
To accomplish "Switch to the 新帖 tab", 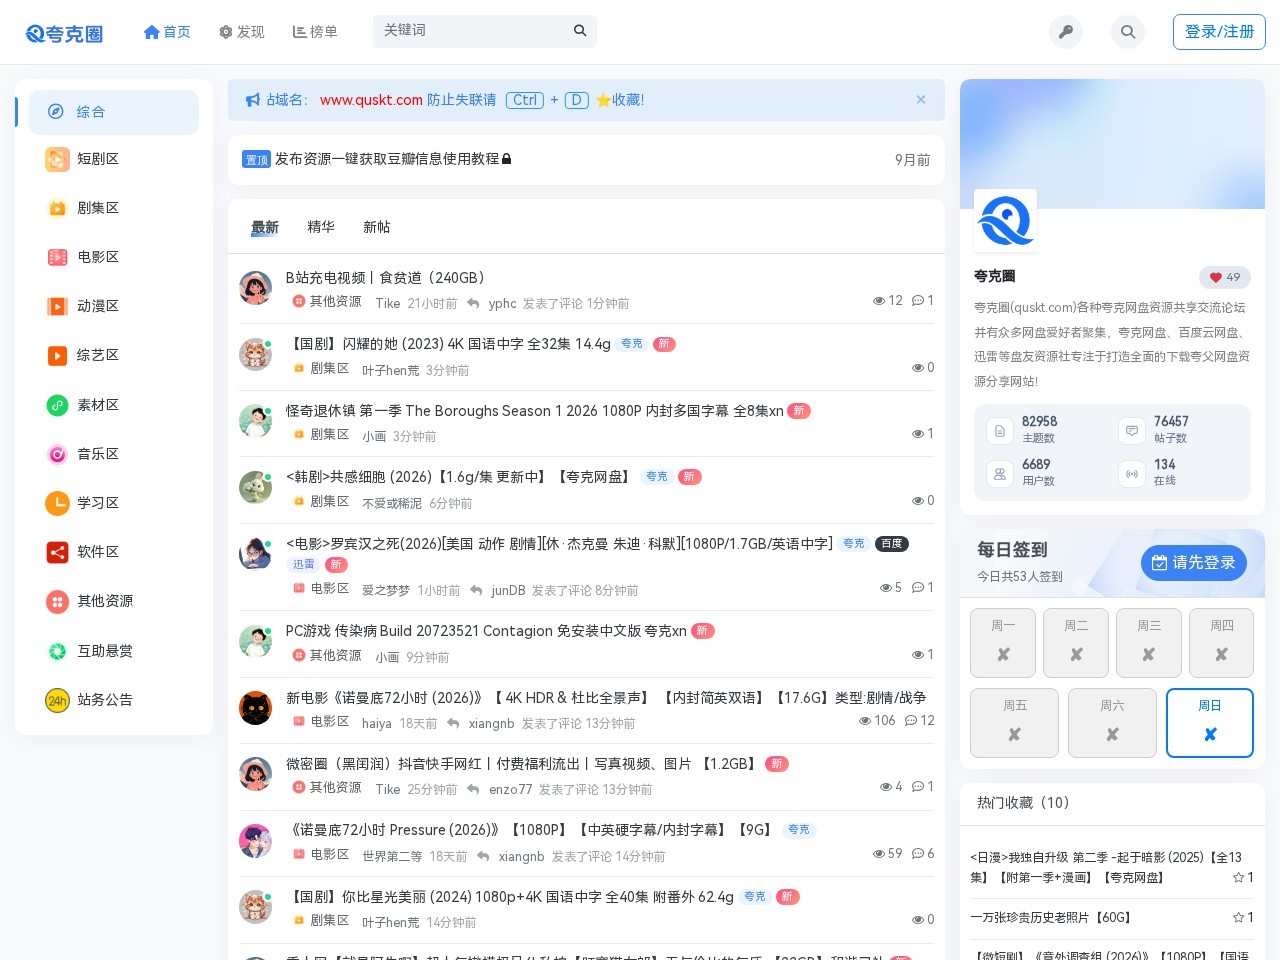I will click(377, 227).
